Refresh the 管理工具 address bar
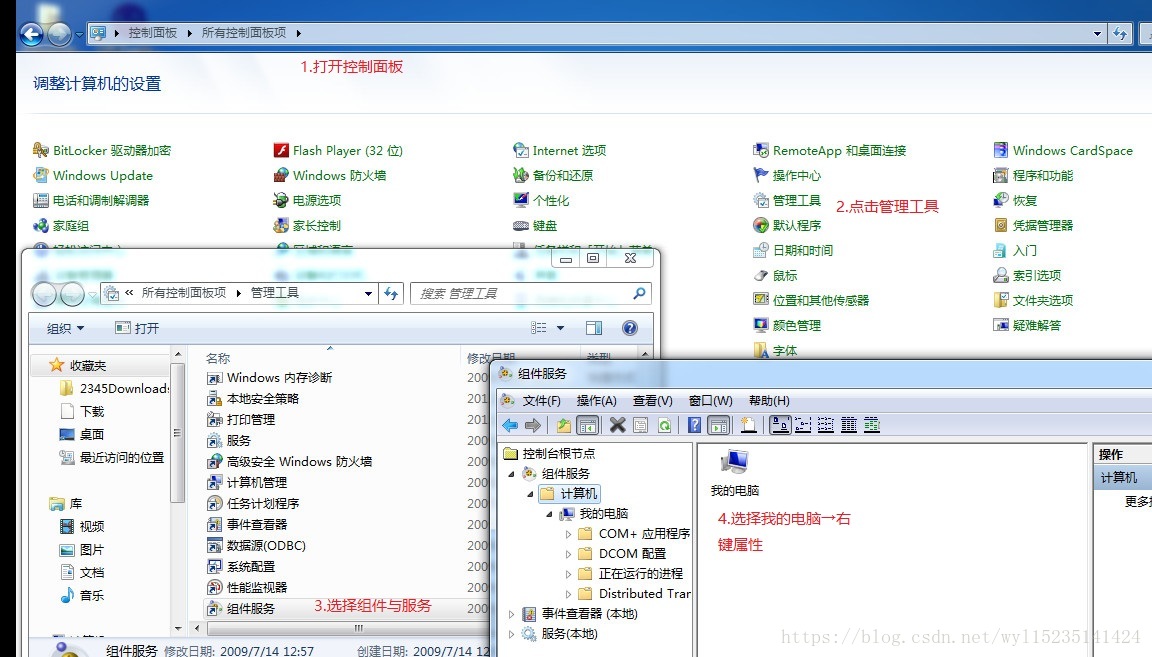This screenshot has height=657, width=1152. coord(391,293)
